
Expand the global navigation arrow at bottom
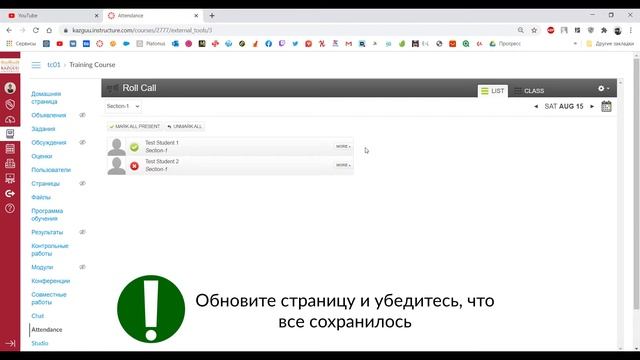[x=10, y=344]
